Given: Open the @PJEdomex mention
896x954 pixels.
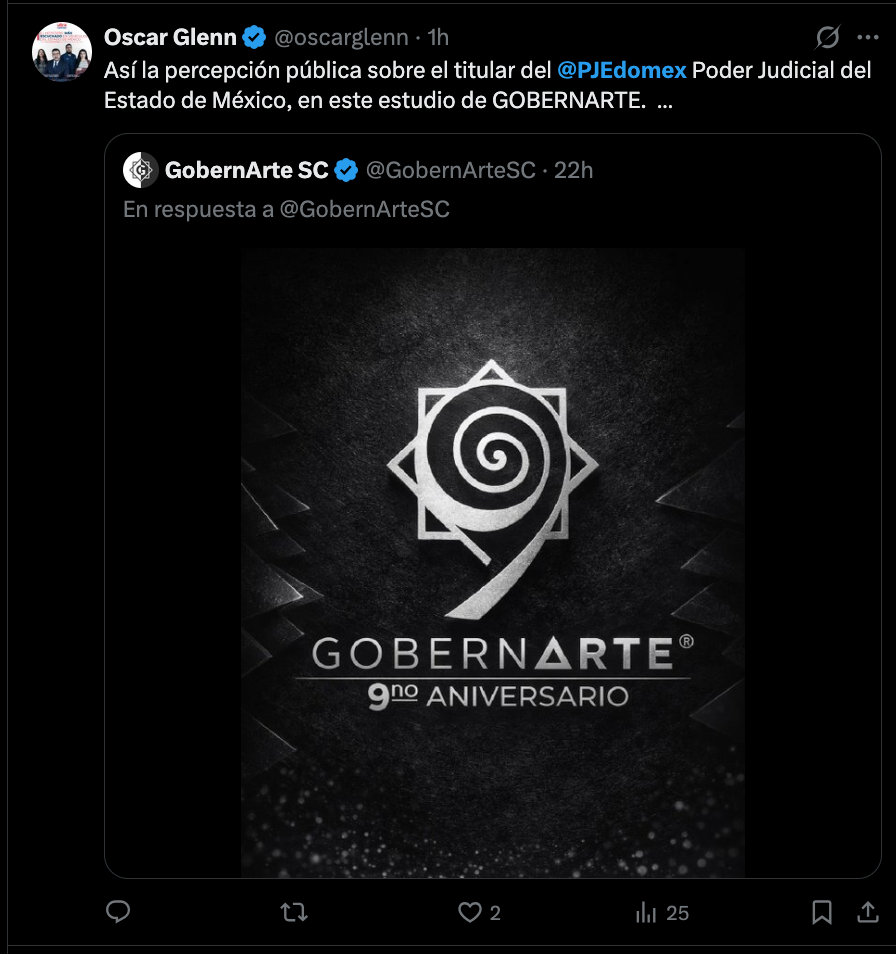Looking at the screenshot, I should coord(621,71).
